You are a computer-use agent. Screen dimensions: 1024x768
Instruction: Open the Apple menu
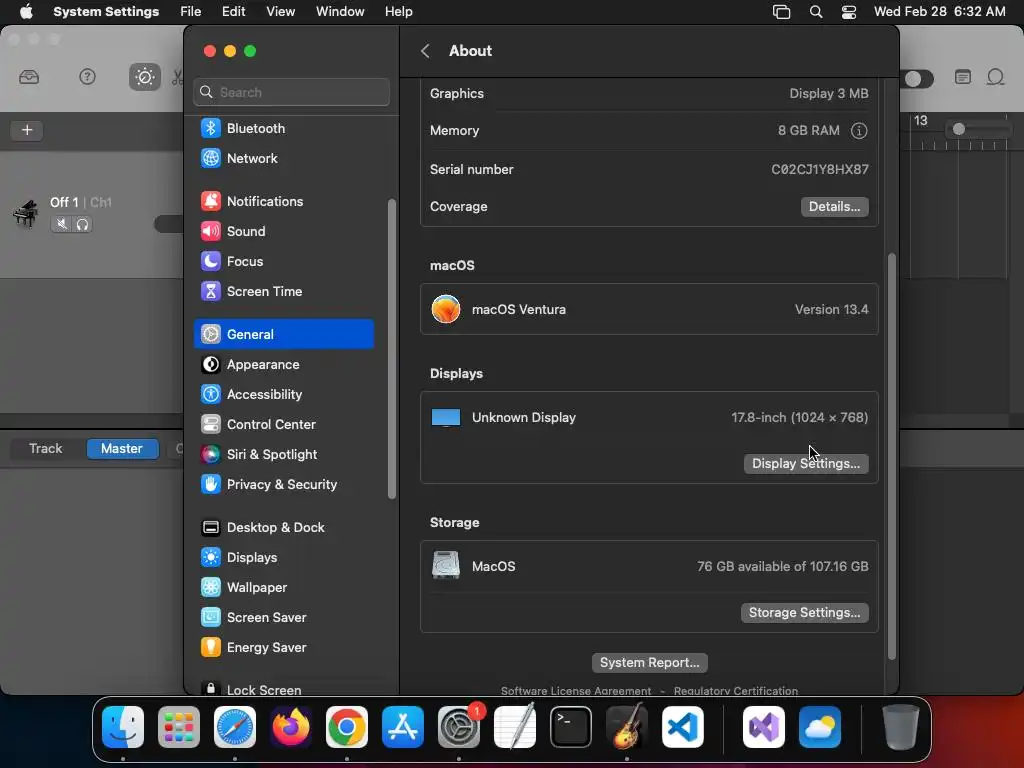pos(26,12)
